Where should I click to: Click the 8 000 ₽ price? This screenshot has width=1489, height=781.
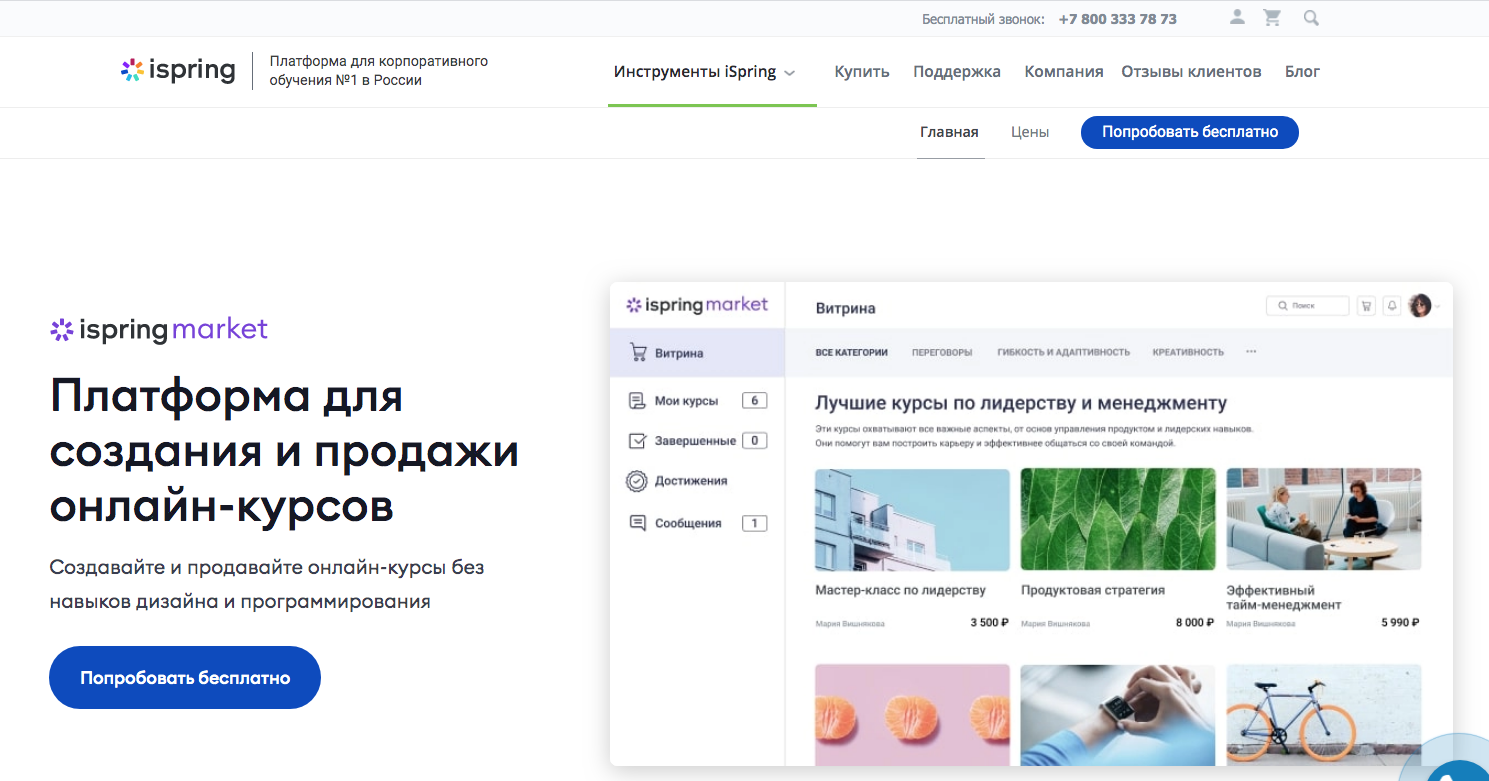(x=1195, y=622)
